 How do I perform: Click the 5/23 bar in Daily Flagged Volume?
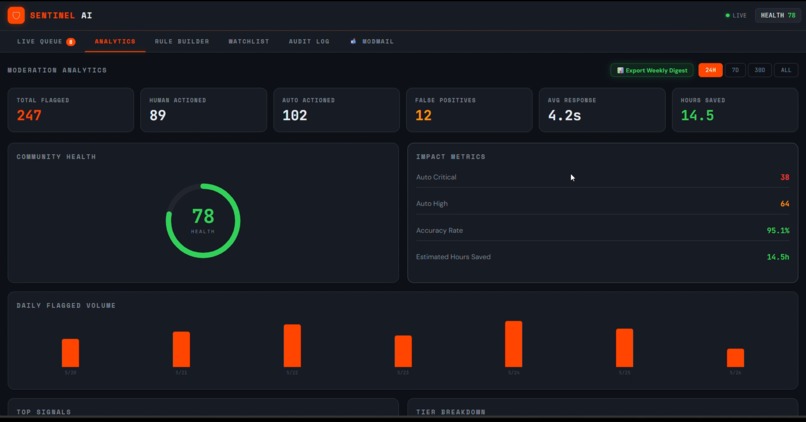click(x=403, y=351)
